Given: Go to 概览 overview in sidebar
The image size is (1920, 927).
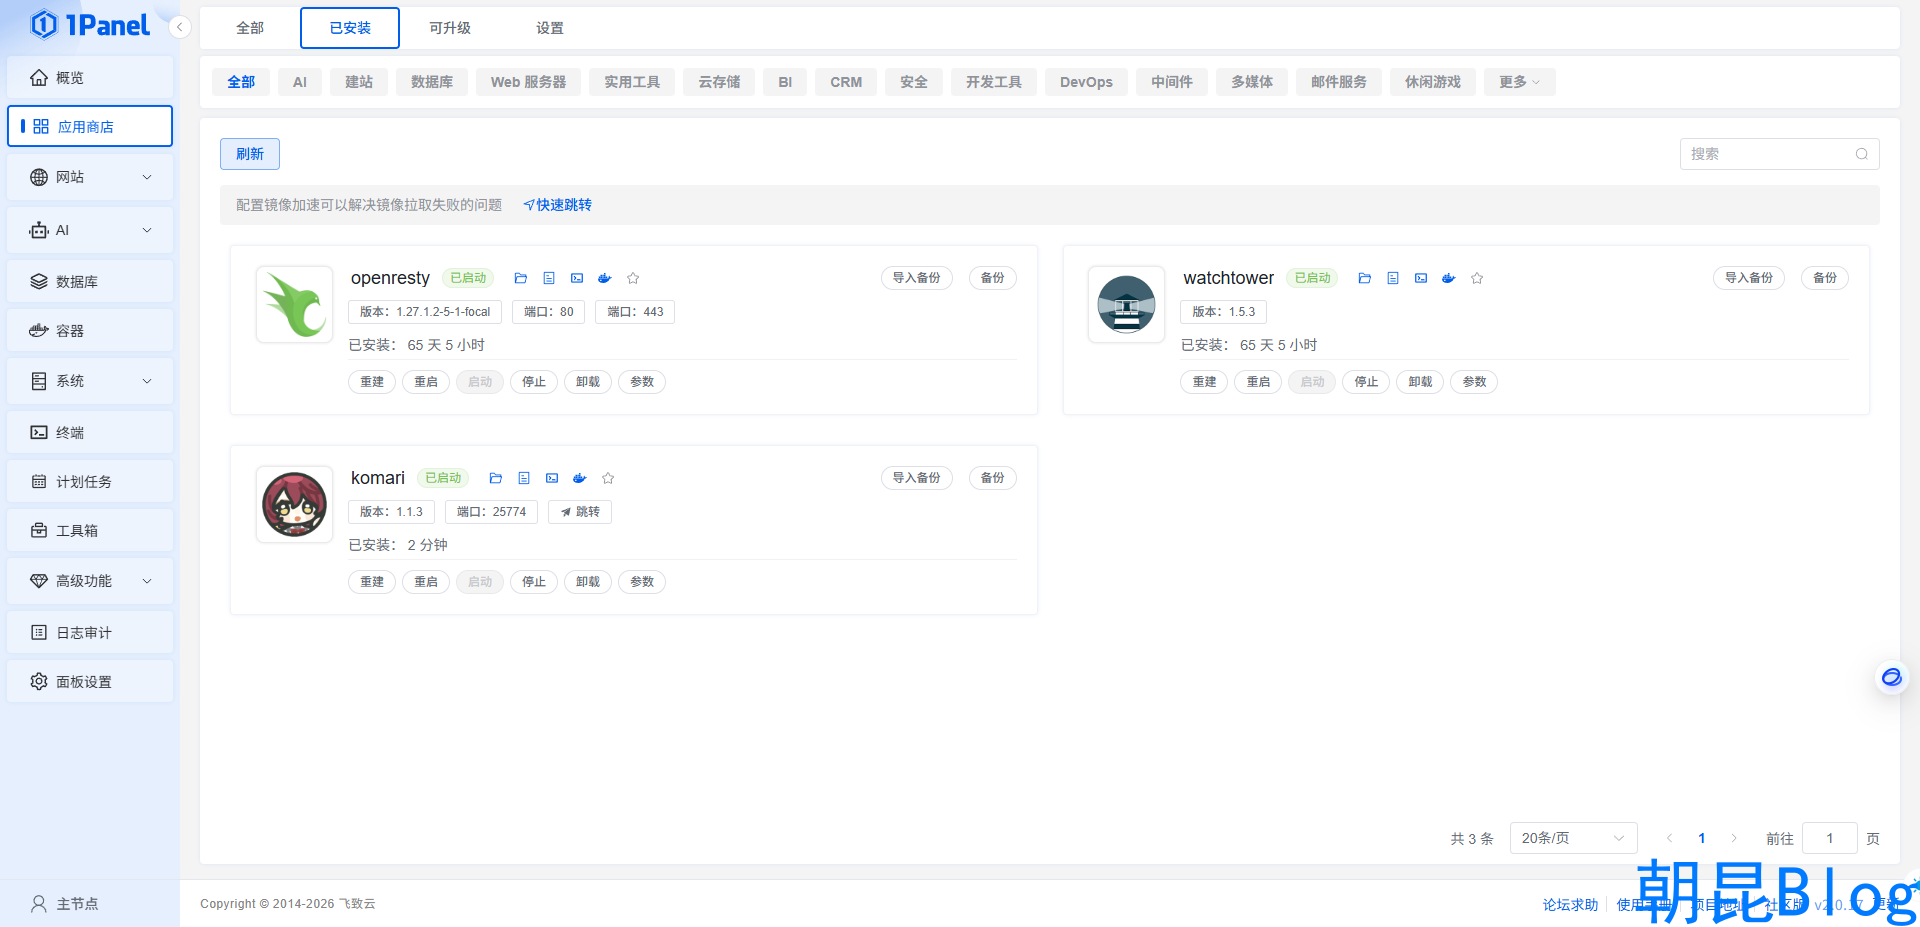Looking at the screenshot, I should [x=90, y=77].
